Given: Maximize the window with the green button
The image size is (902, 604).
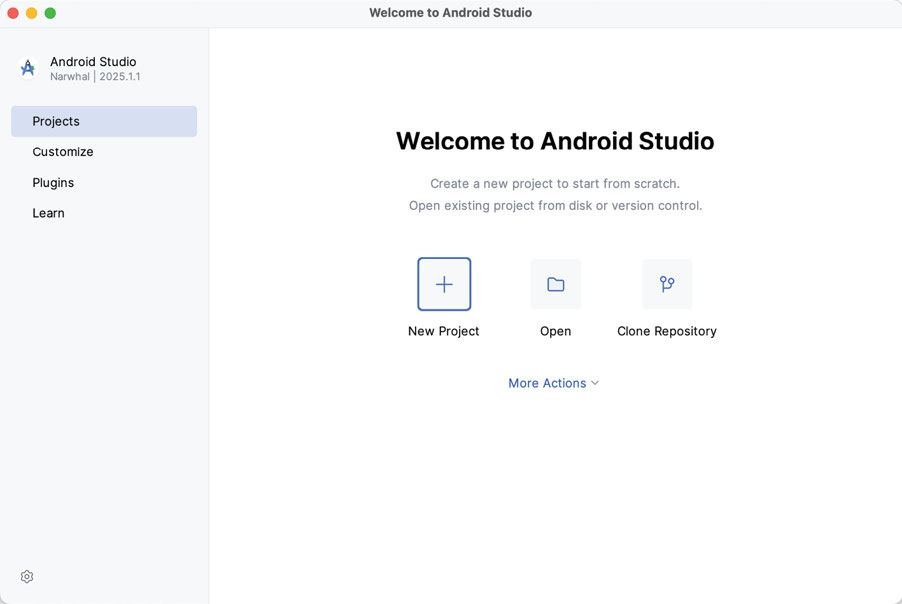Looking at the screenshot, I should (50, 13).
